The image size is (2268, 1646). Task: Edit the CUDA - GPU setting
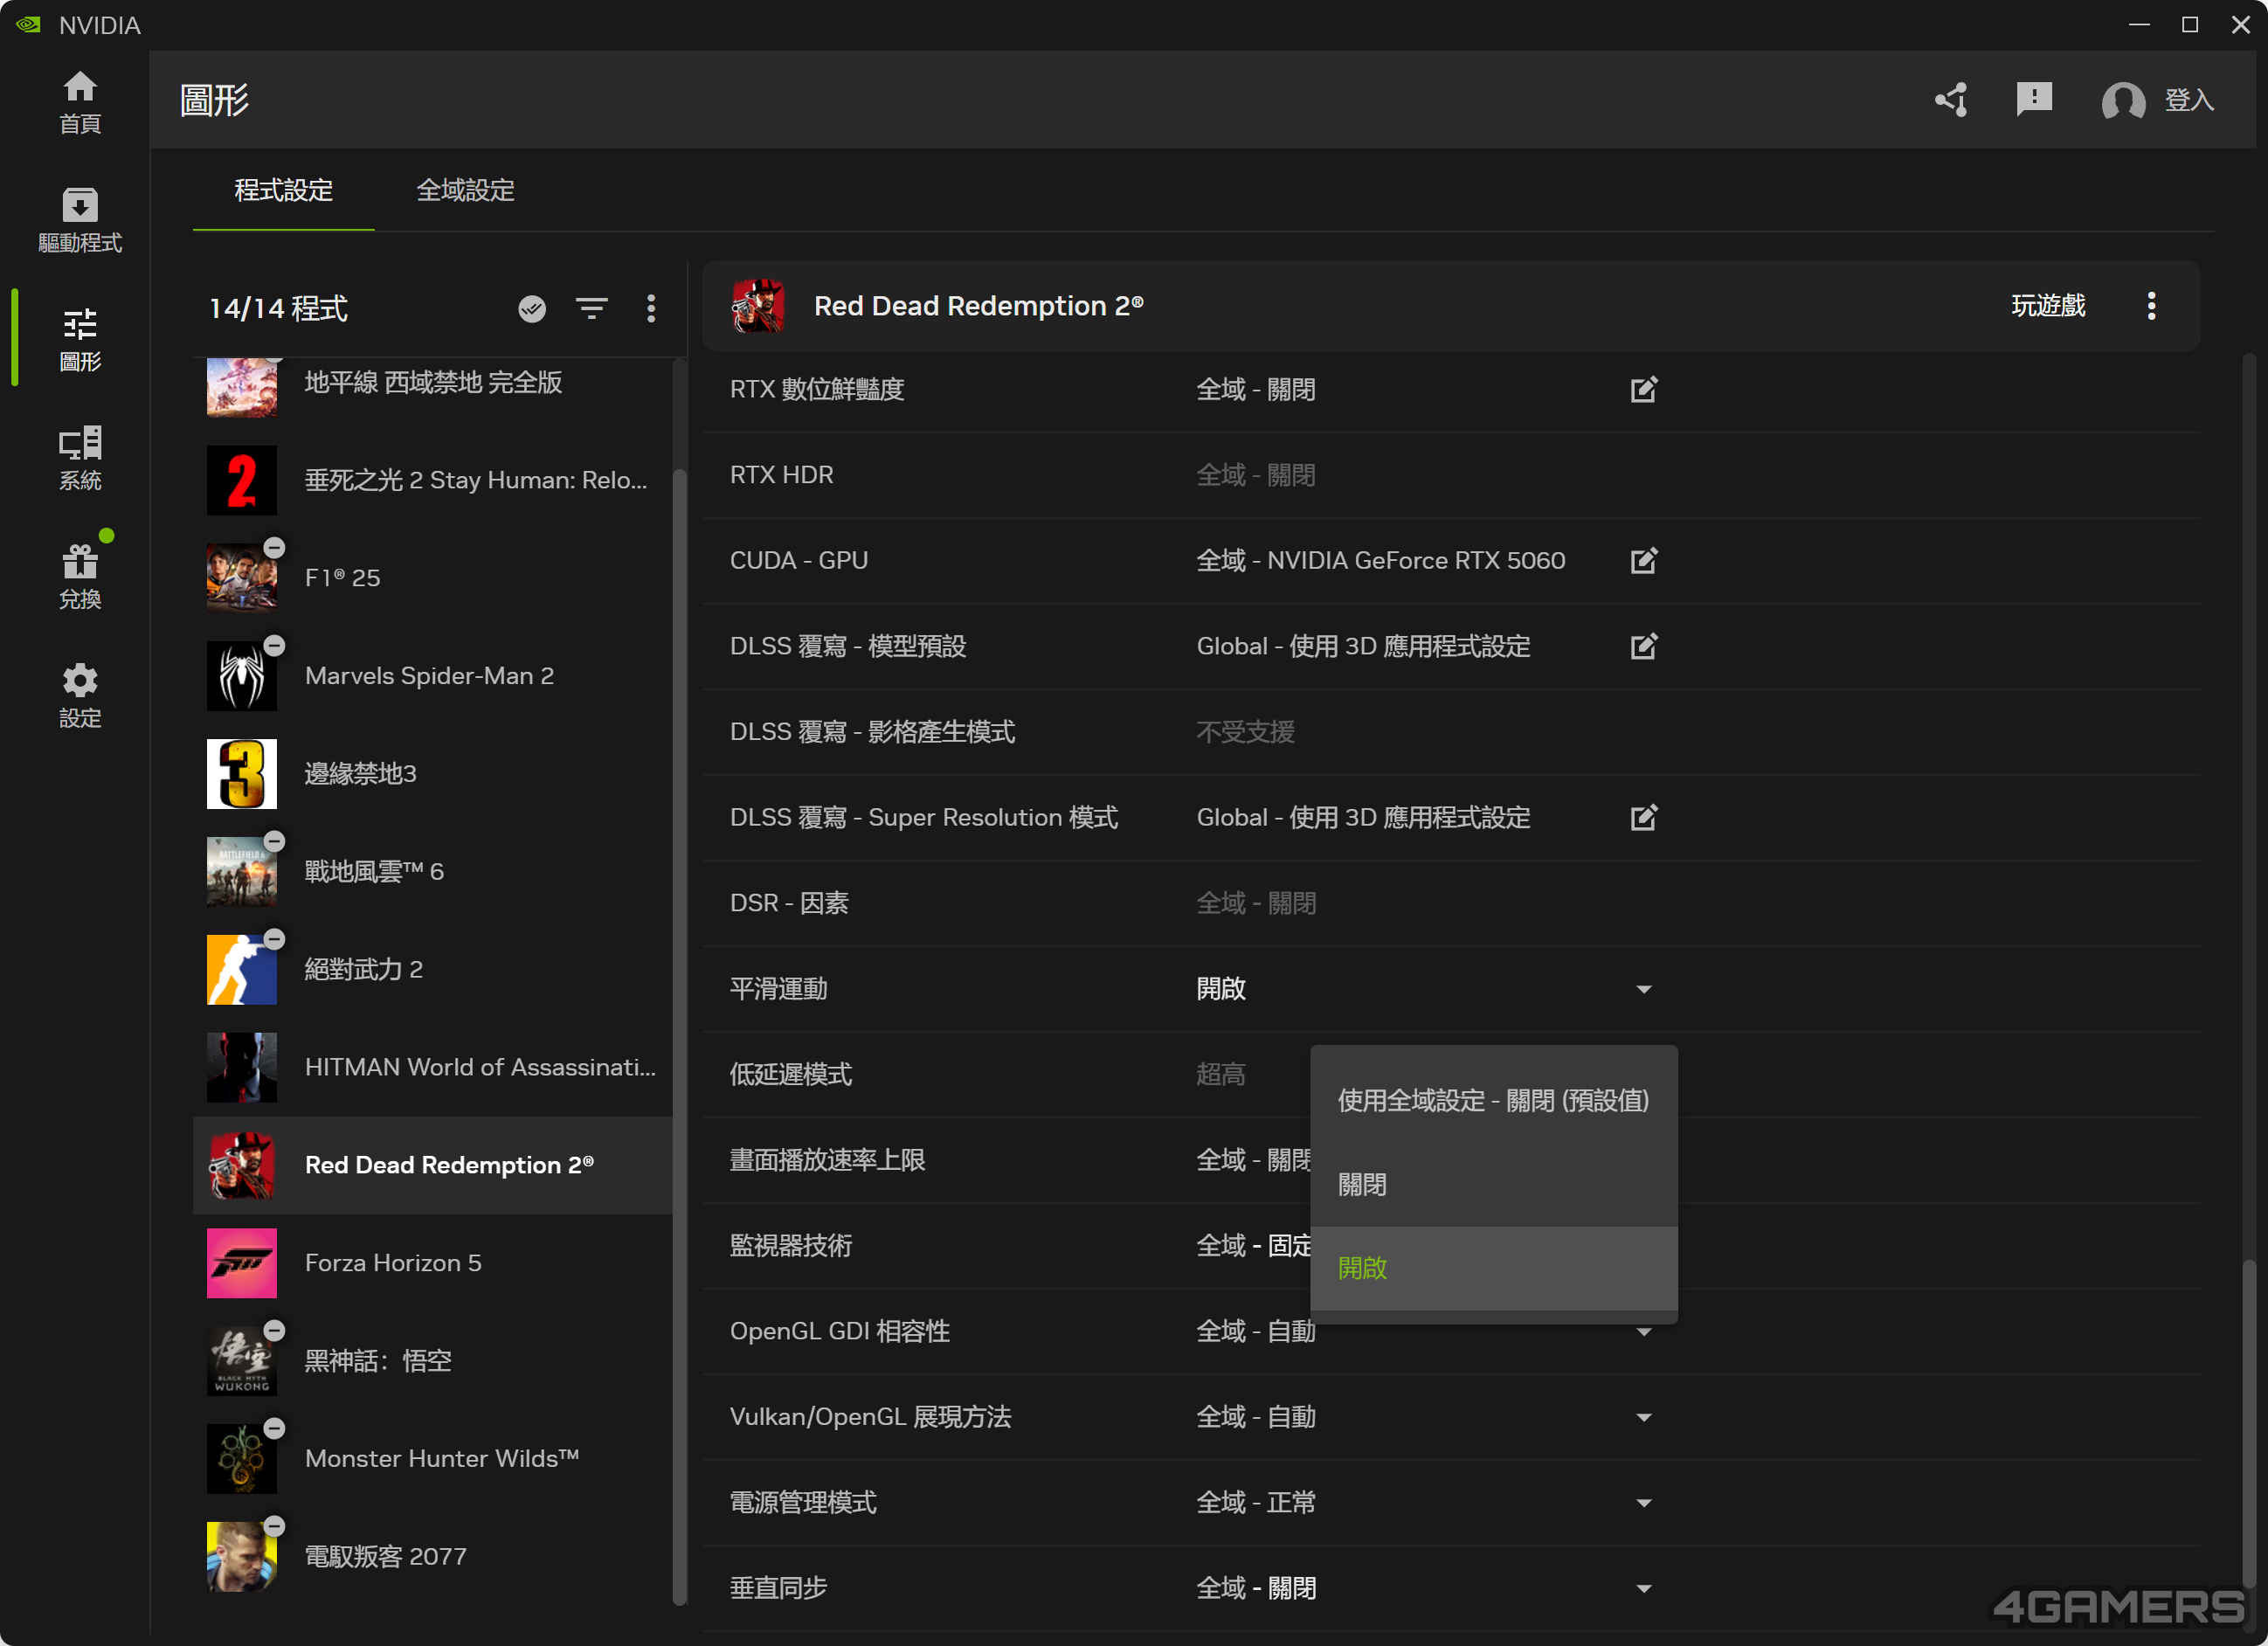coord(1643,560)
